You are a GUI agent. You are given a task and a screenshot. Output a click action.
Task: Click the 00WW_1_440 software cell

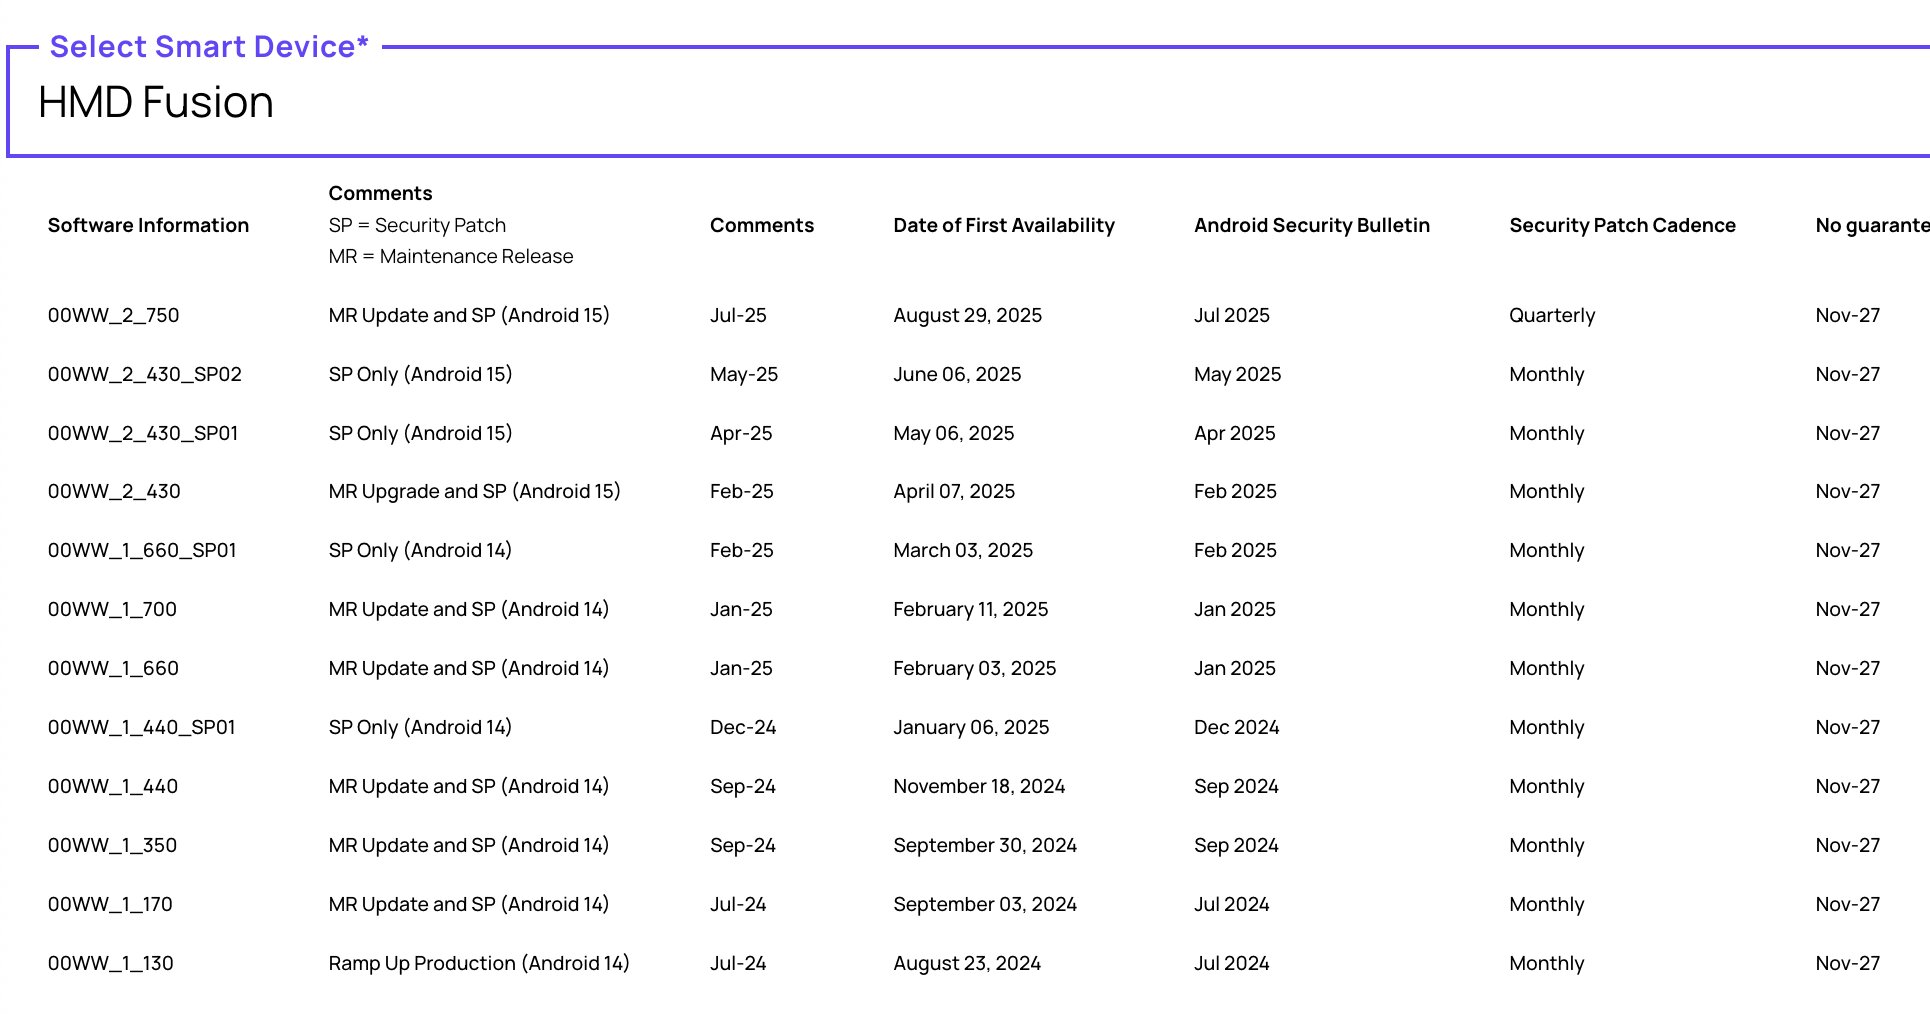[113, 786]
